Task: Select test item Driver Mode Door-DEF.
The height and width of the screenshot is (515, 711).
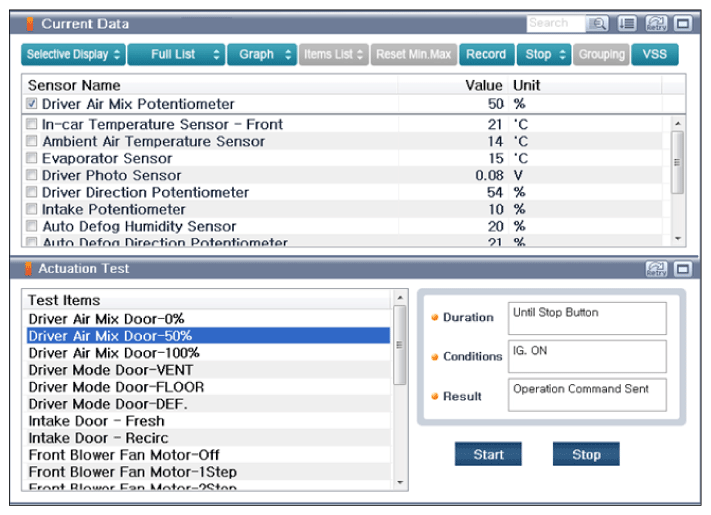Action: [208, 404]
